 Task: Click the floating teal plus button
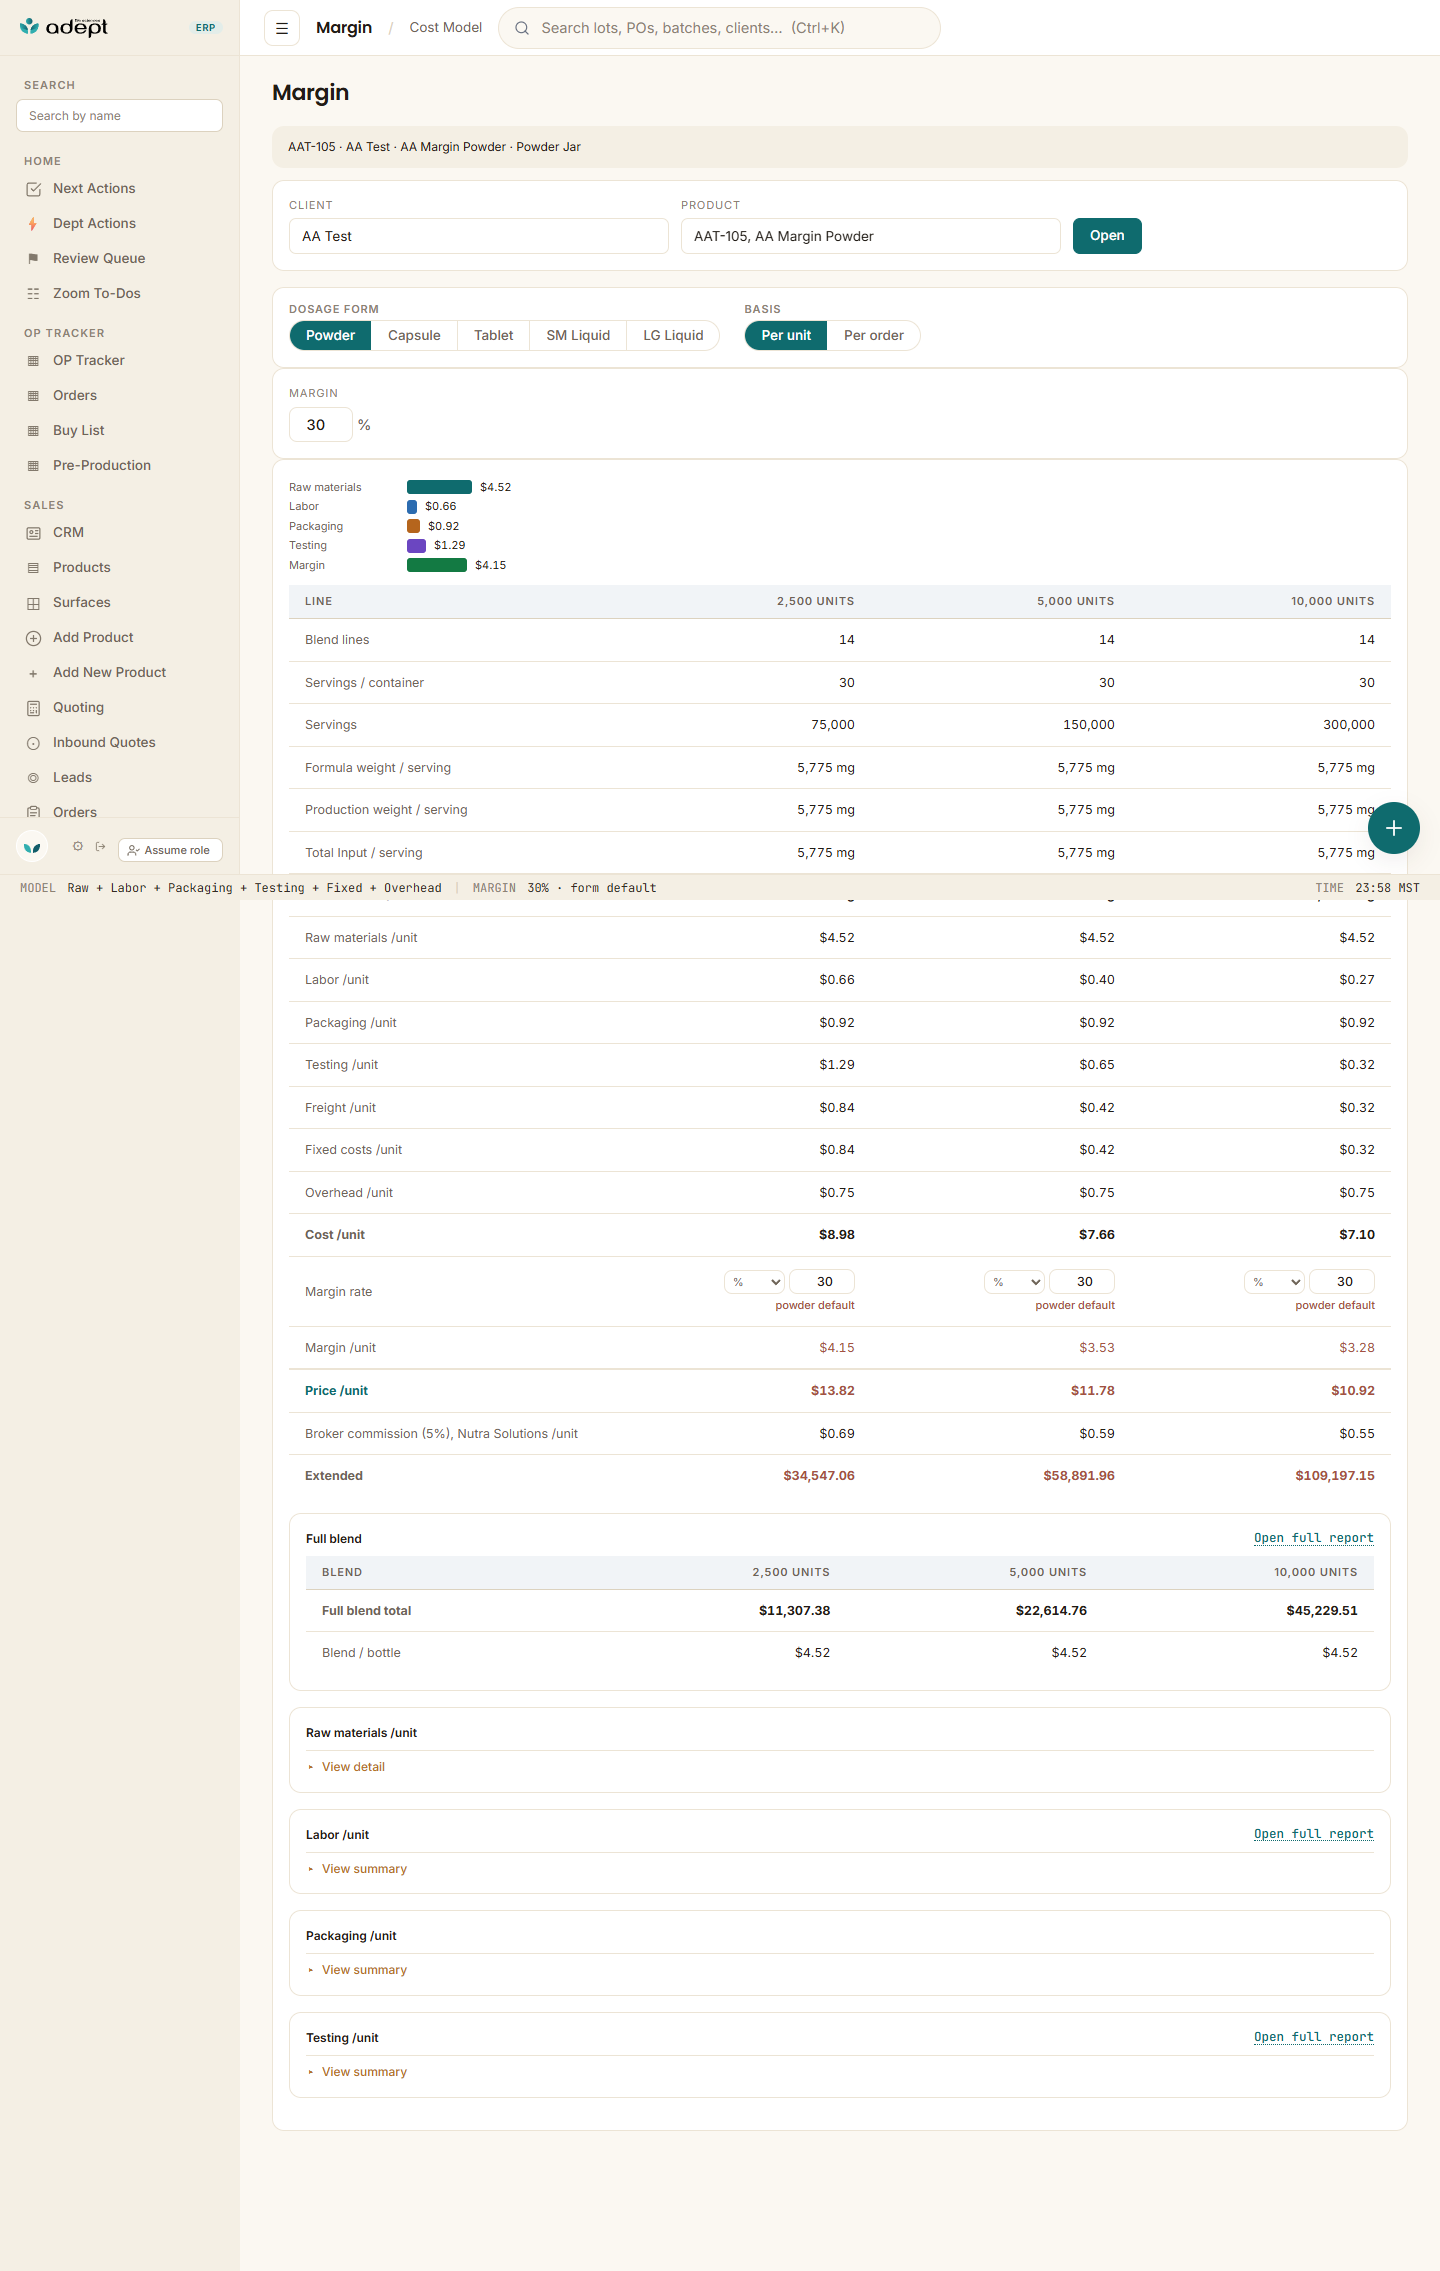pyautogui.click(x=1394, y=828)
